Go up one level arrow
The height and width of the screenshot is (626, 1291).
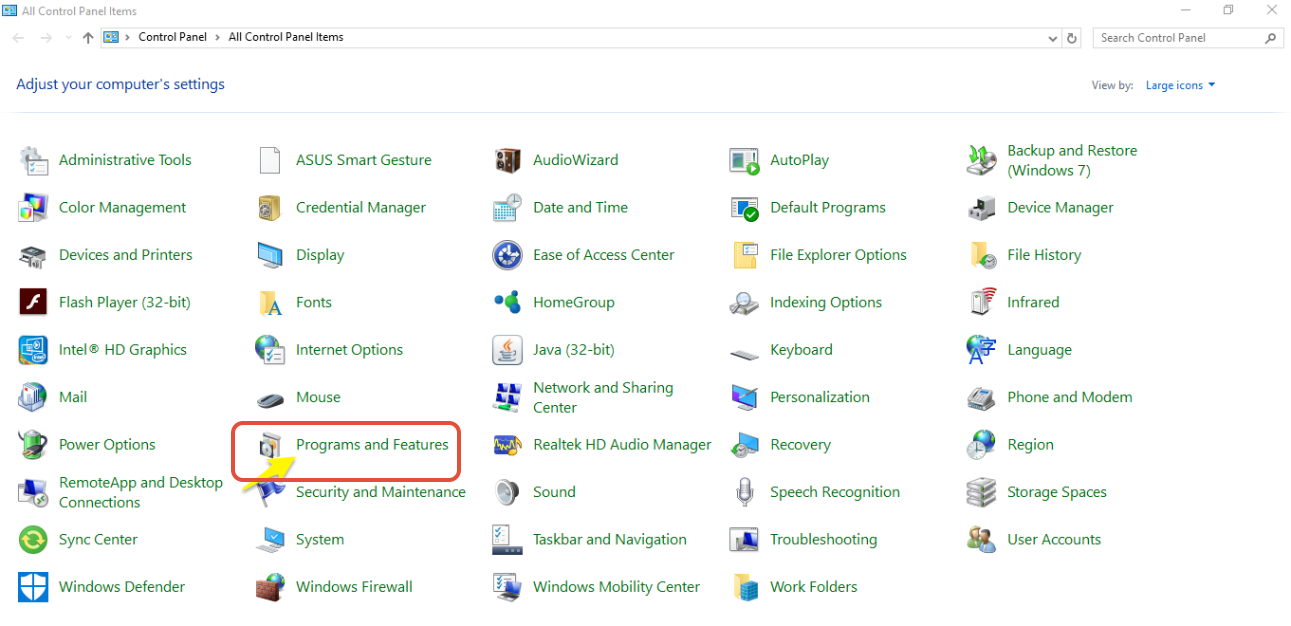(88, 38)
